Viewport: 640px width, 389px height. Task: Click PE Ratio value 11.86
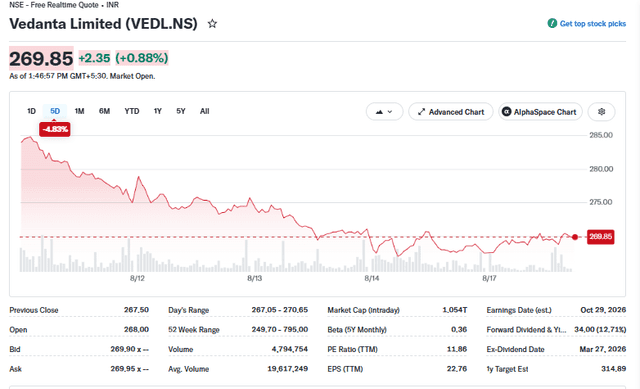457,349
